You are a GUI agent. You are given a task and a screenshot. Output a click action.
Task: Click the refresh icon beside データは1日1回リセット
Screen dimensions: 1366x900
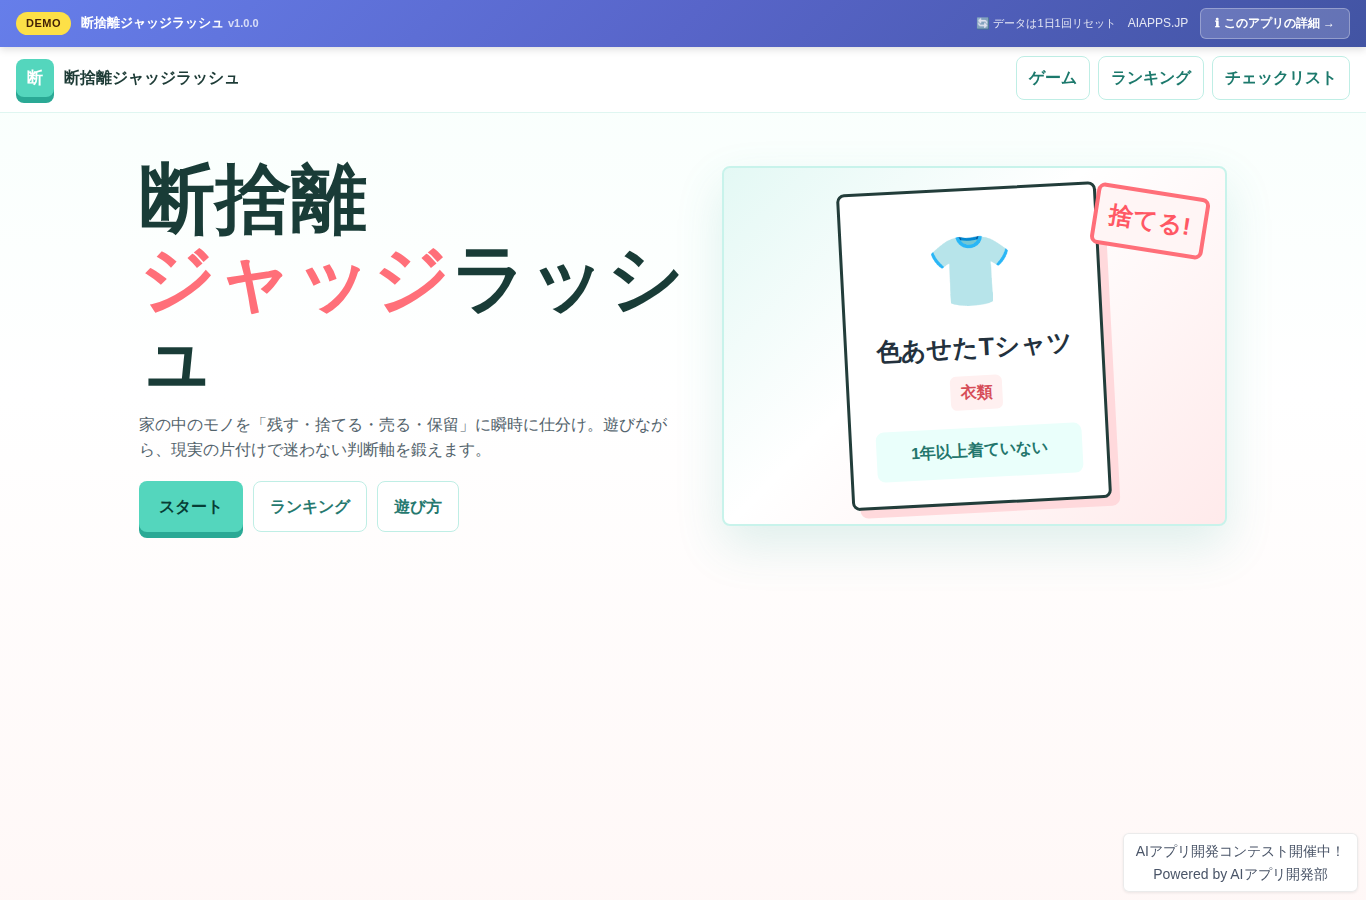pos(982,23)
